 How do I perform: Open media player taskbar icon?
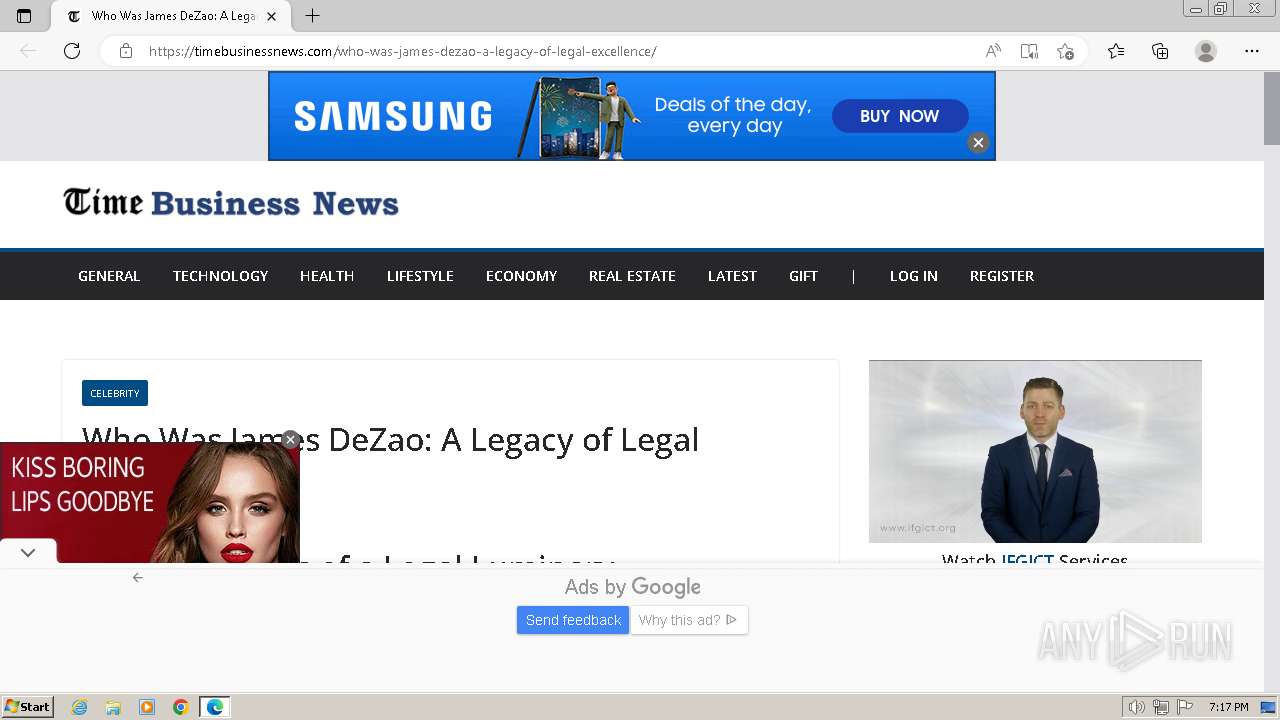[x=147, y=707]
